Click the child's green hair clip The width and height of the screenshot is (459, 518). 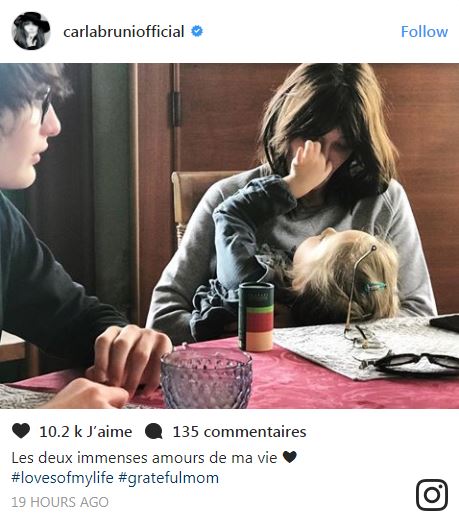pos(376,286)
